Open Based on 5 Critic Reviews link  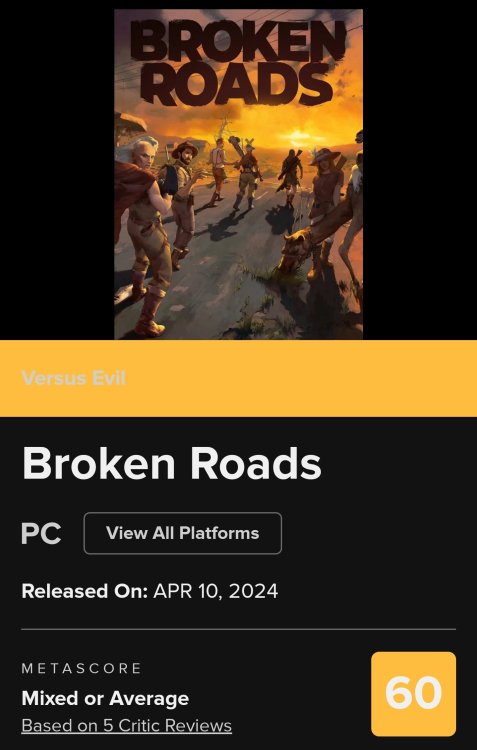click(x=127, y=726)
